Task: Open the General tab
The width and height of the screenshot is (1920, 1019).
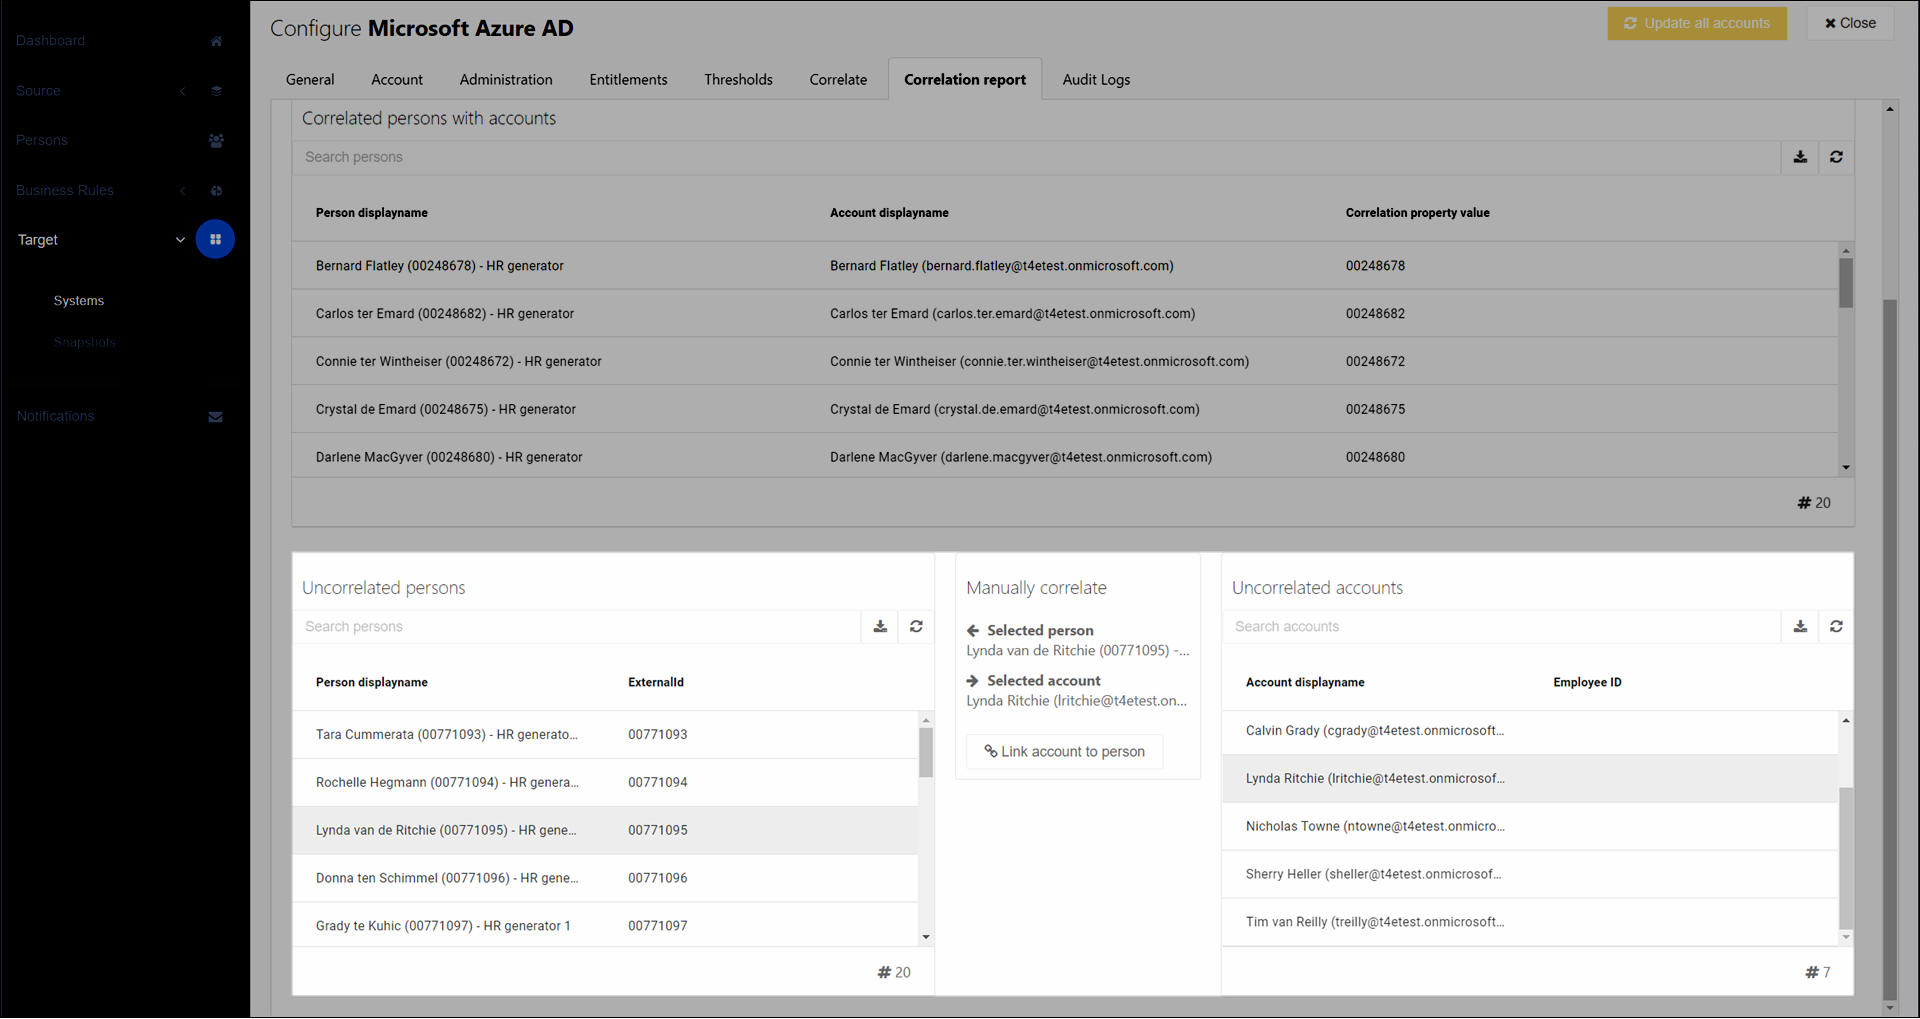Action: click(310, 80)
